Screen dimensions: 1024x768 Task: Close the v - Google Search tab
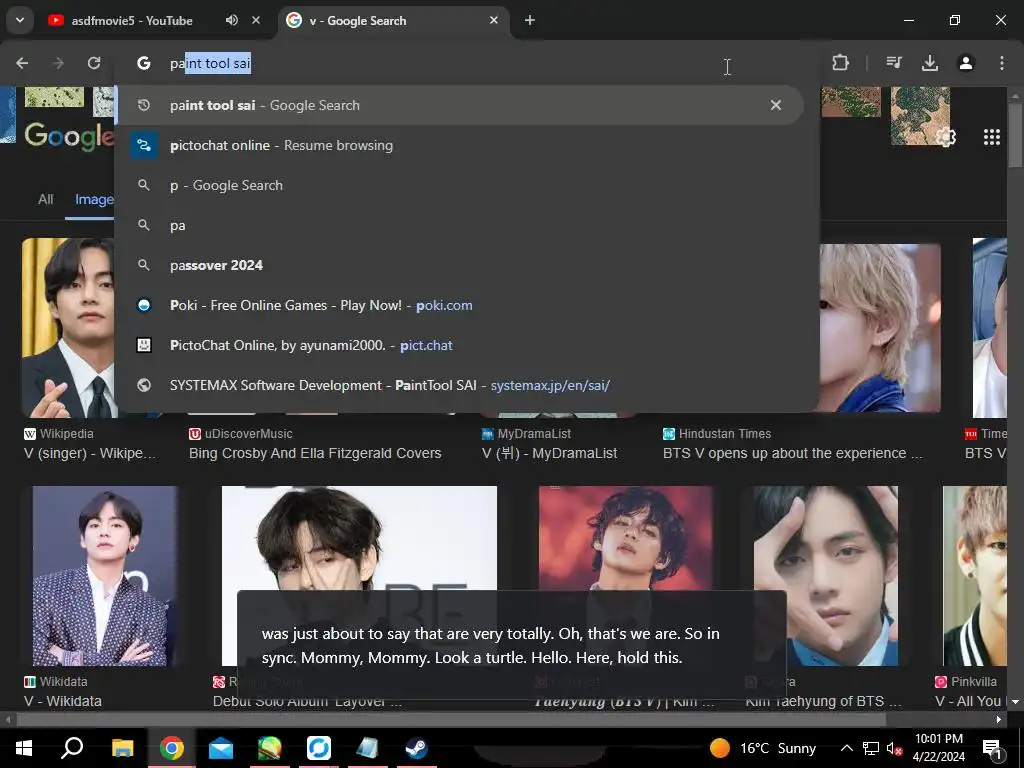494,20
